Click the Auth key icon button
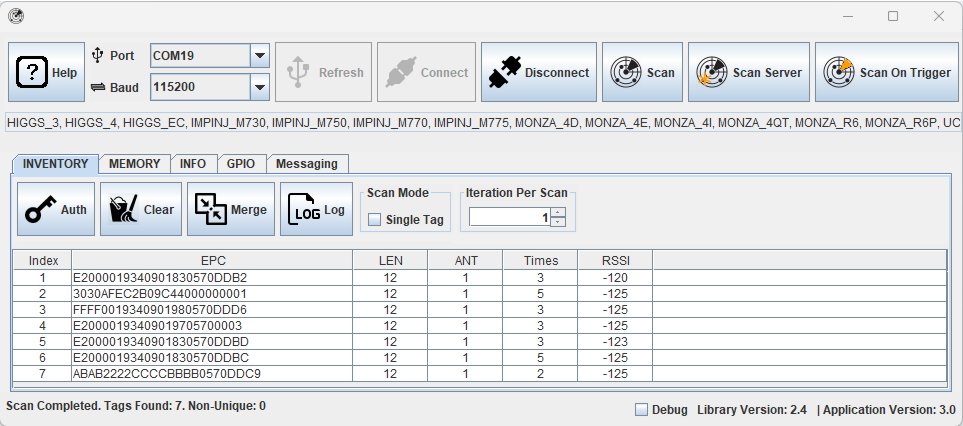Screen dimensions: 963x426 [56, 209]
